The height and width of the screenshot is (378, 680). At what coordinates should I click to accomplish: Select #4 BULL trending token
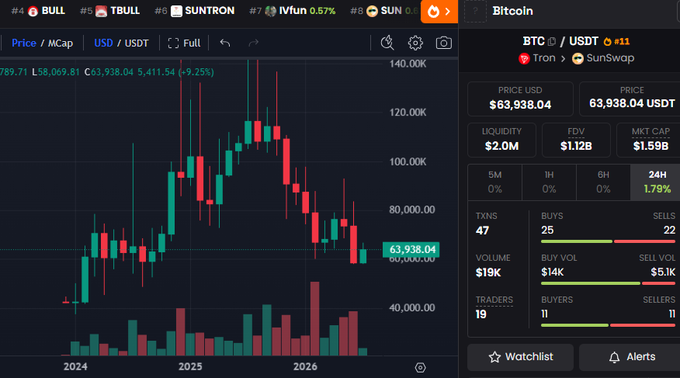pyautogui.click(x=38, y=11)
